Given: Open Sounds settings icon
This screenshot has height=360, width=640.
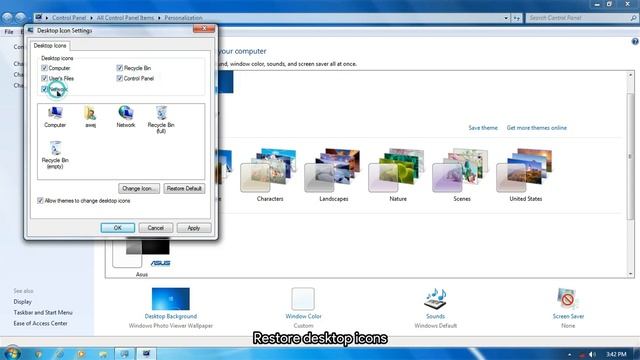Looking at the screenshot, I should (x=435, y=299).
